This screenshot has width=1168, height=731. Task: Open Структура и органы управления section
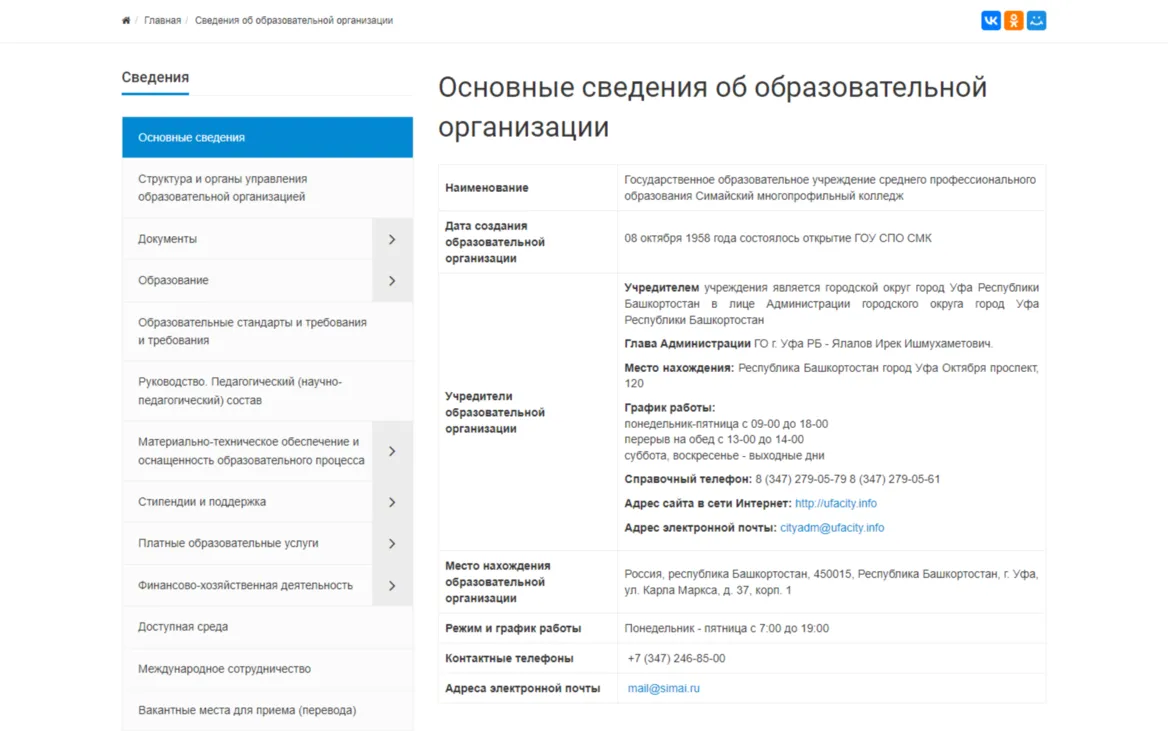click(267, 188)
